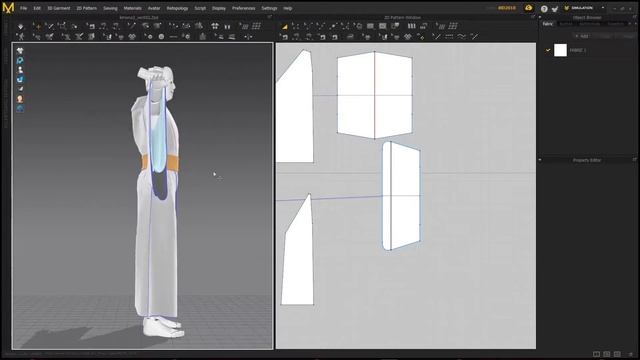The width and height of the screenshot is (640, 360).
Task: Click the bottom blue round icon in 3D viewport sidebar
Action: point(20,109)
